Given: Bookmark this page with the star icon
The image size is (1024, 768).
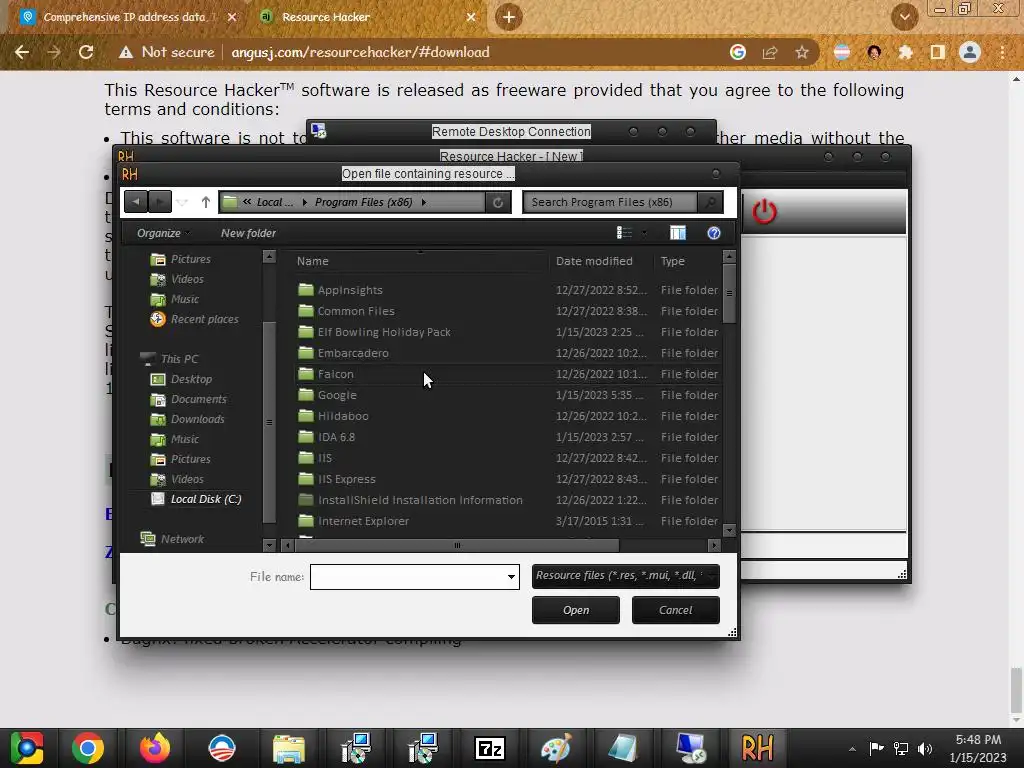Looking at the screenshot, I should point(802,52).
